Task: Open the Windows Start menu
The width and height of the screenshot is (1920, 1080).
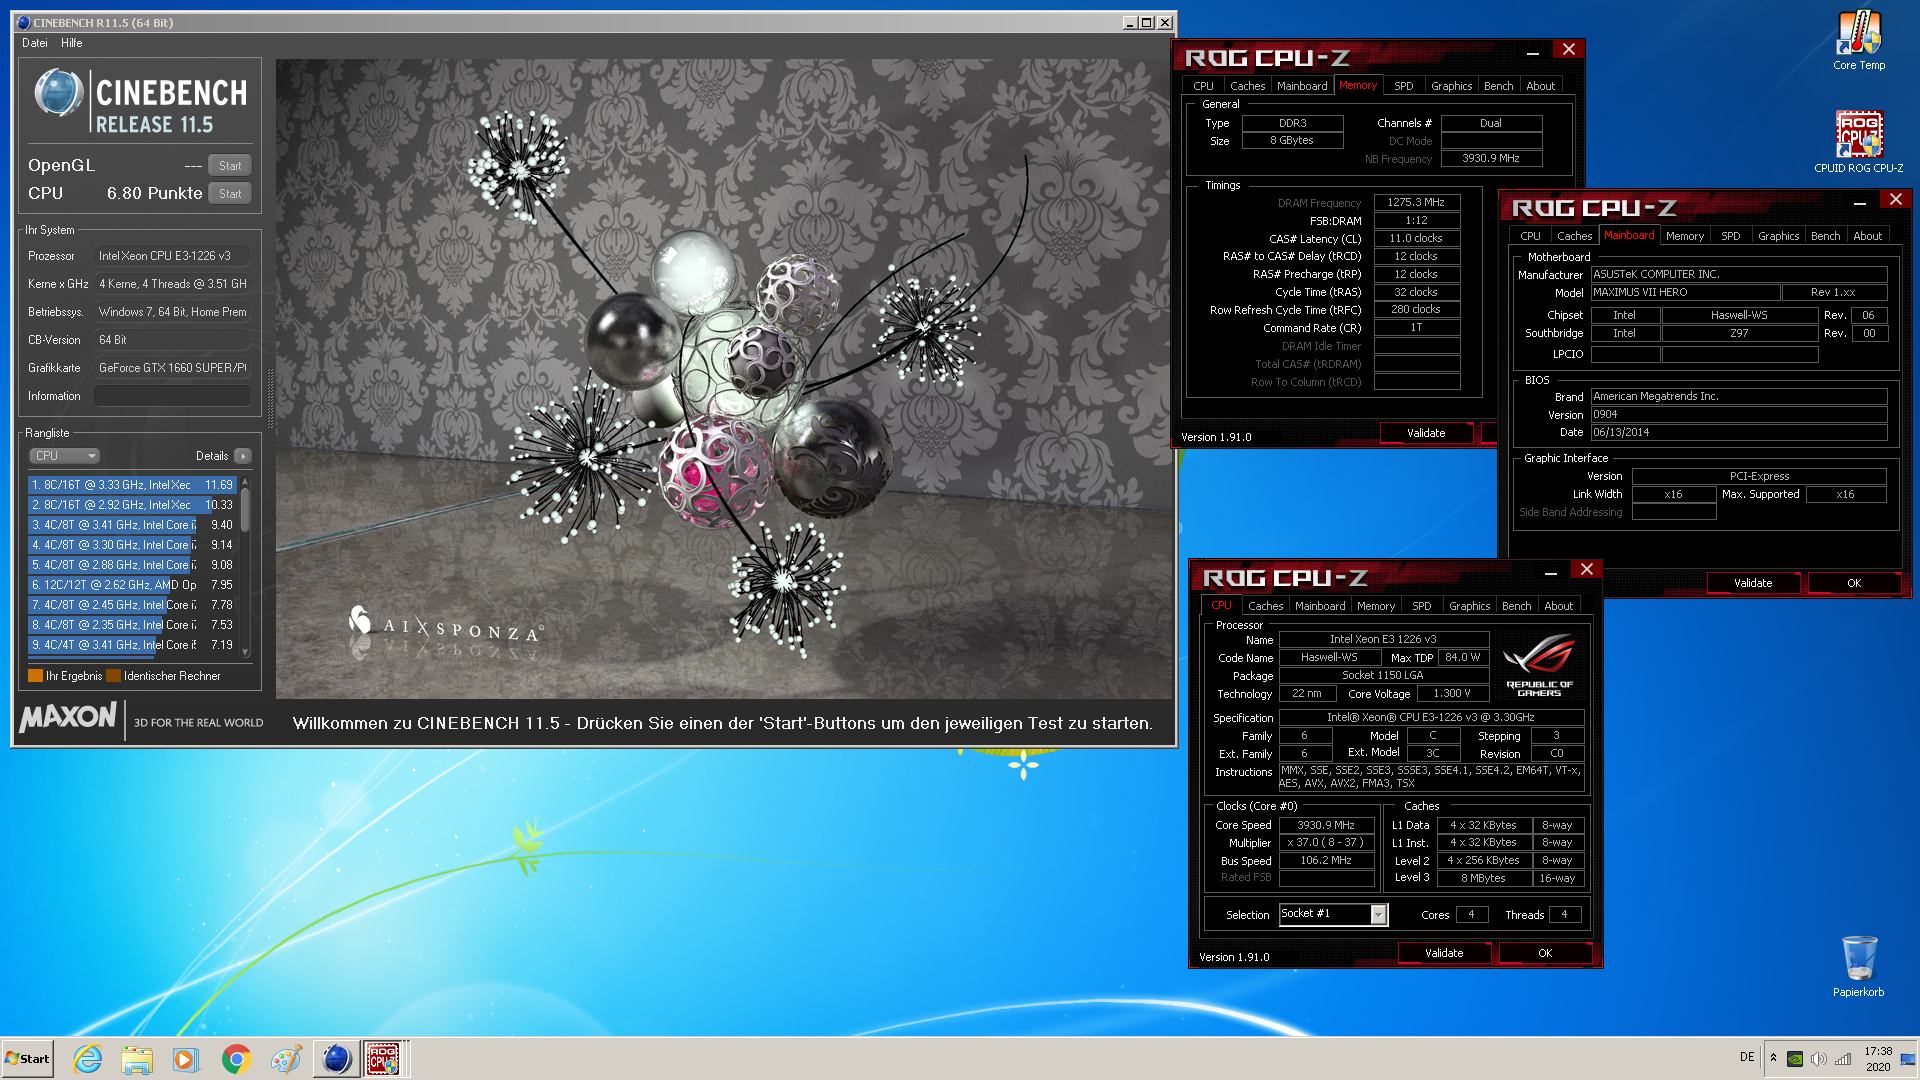Action: point(28,1059)
